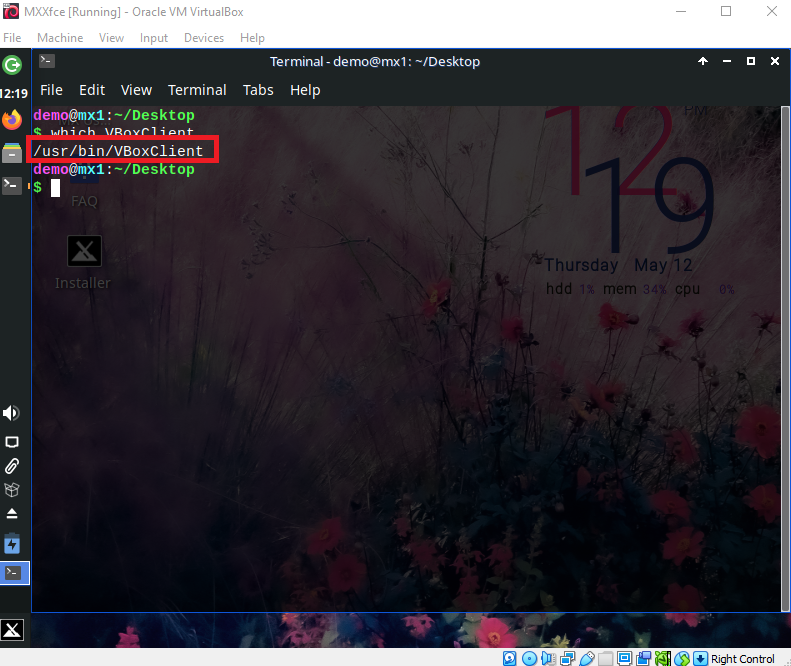Click the VirtualBox logo in title bar

(11, 11)
